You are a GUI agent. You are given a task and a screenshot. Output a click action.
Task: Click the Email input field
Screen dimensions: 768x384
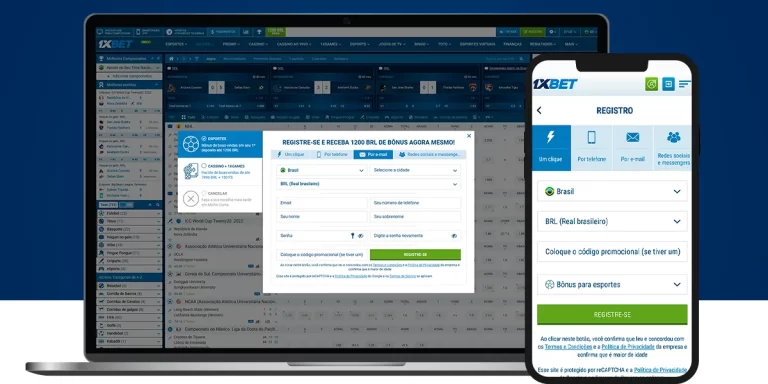click(322, 203)
